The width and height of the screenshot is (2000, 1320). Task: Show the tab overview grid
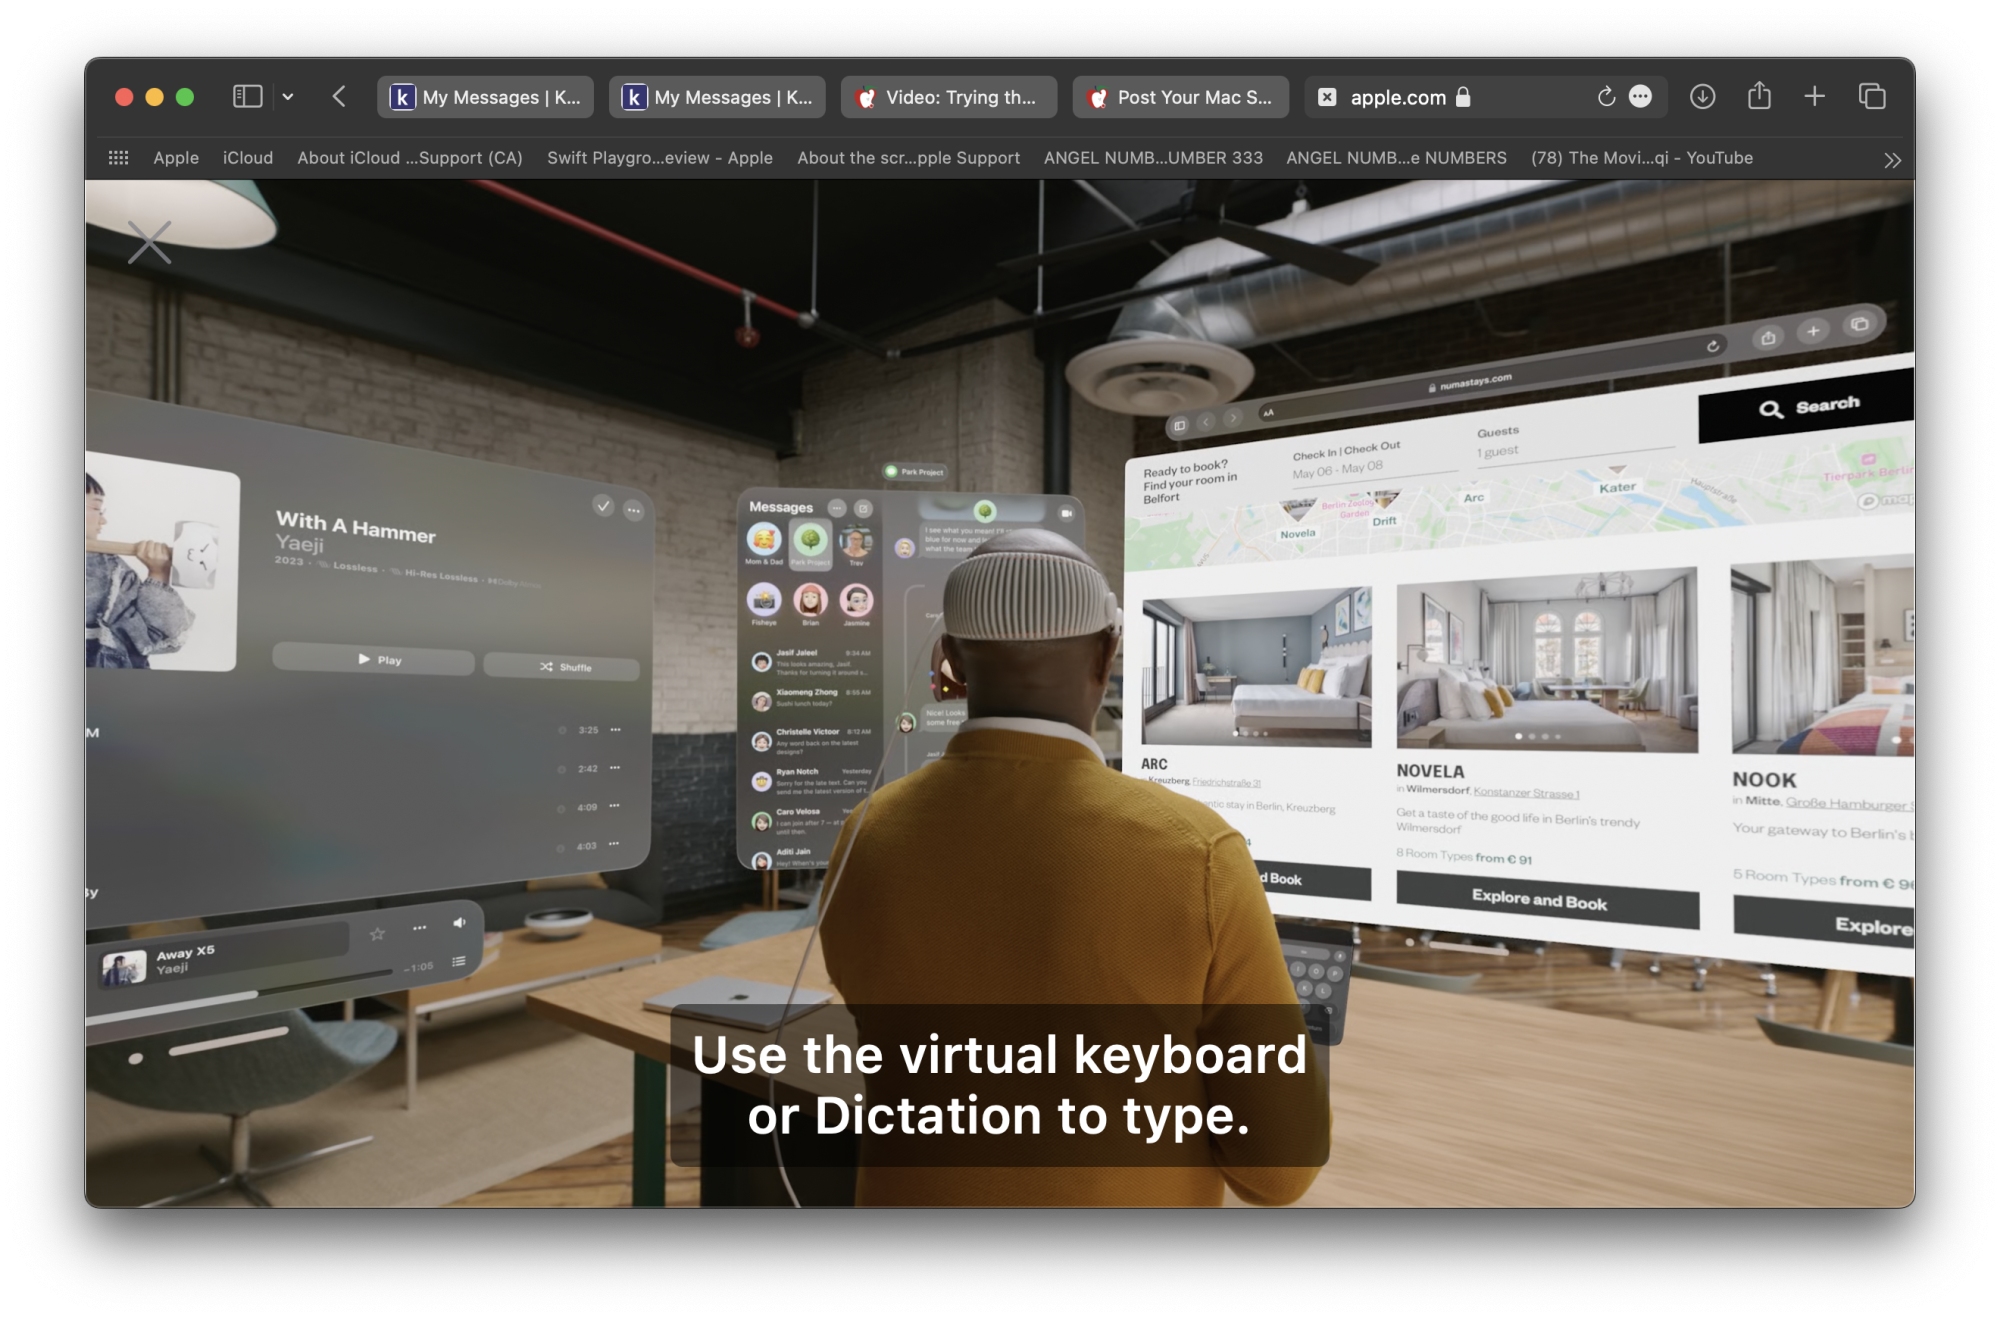[x=1871, y=97]
